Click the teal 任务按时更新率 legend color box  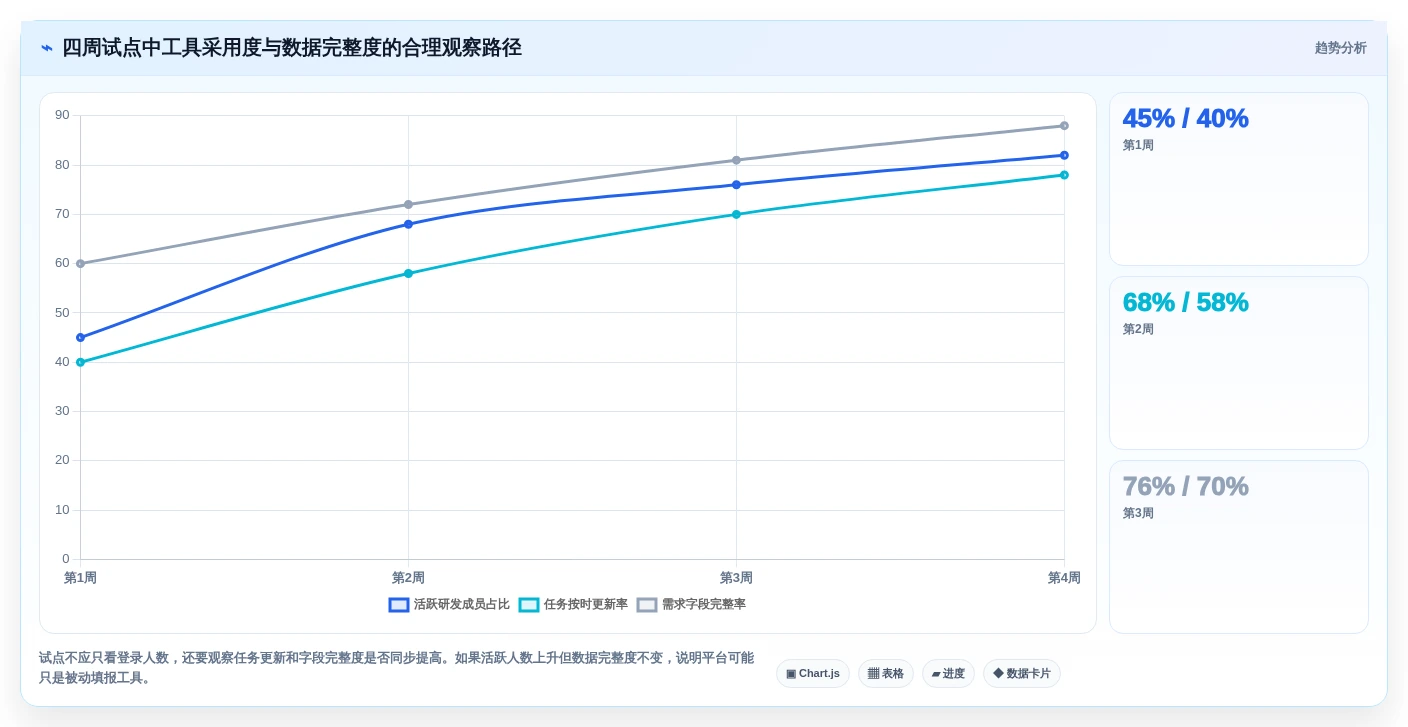point(529,605)
